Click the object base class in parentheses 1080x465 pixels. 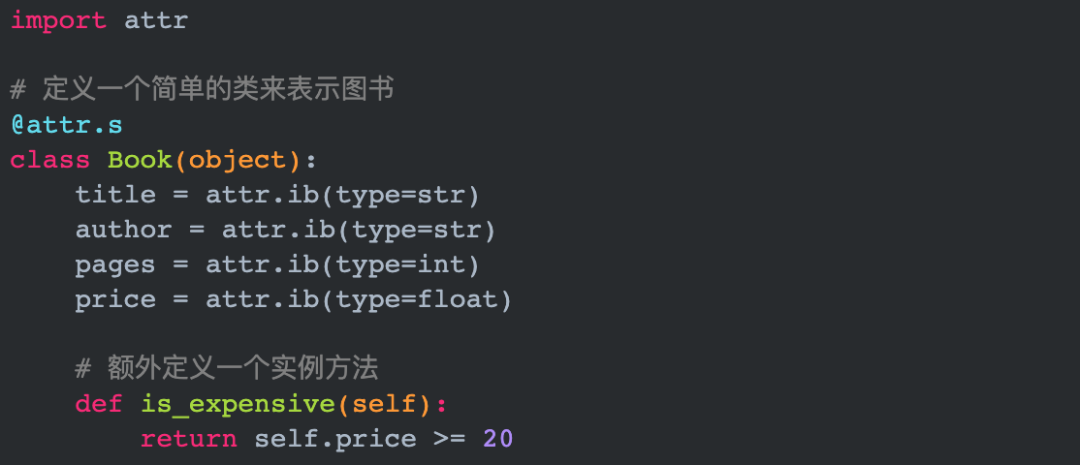(x=237, y=161)
